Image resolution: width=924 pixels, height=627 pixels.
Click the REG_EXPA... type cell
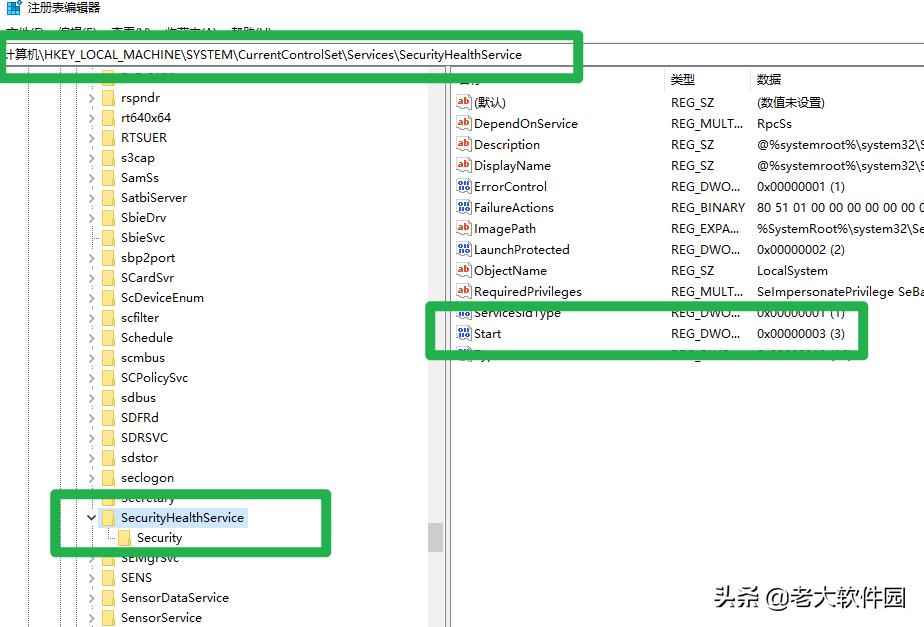coord(705,229)
